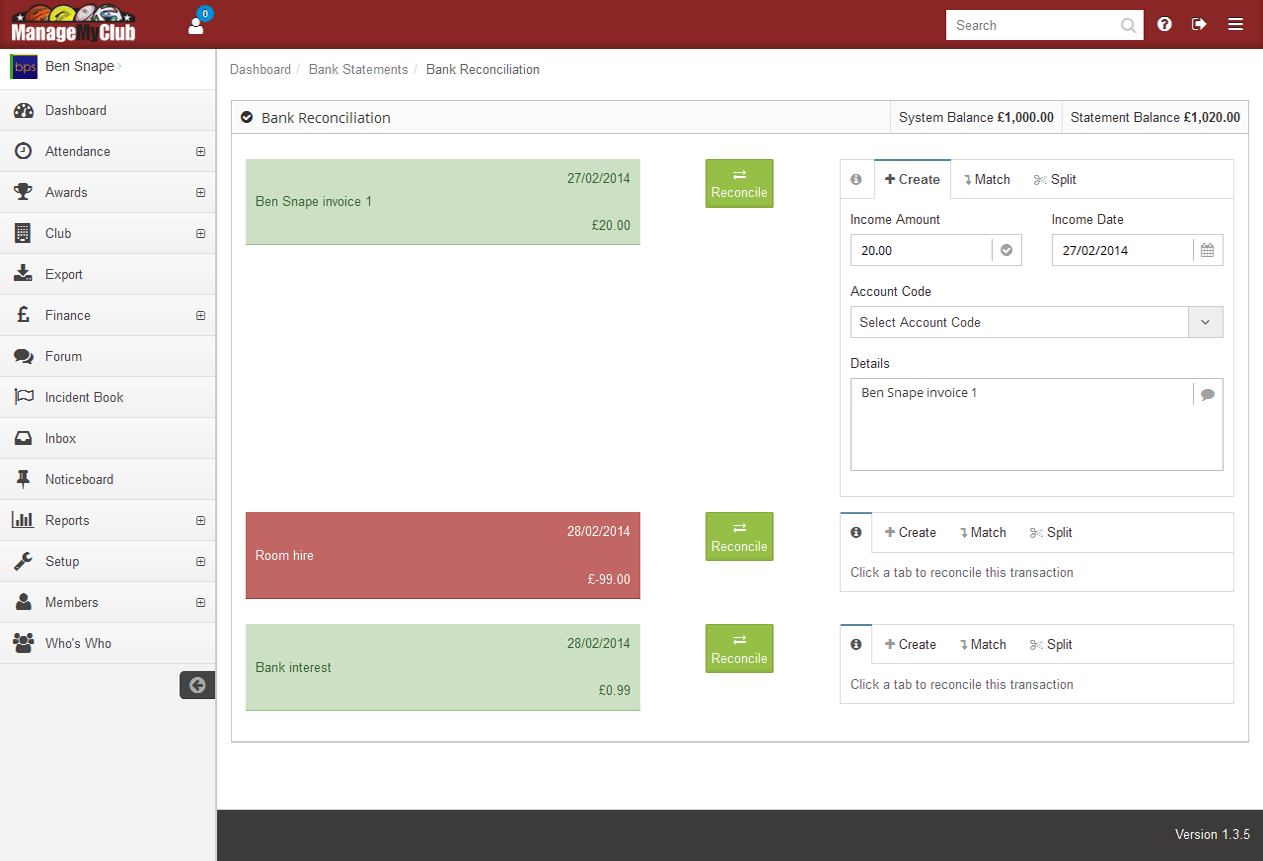
Task: Click the check icon in Income Amount
Action: click(x=1007, y=250)
